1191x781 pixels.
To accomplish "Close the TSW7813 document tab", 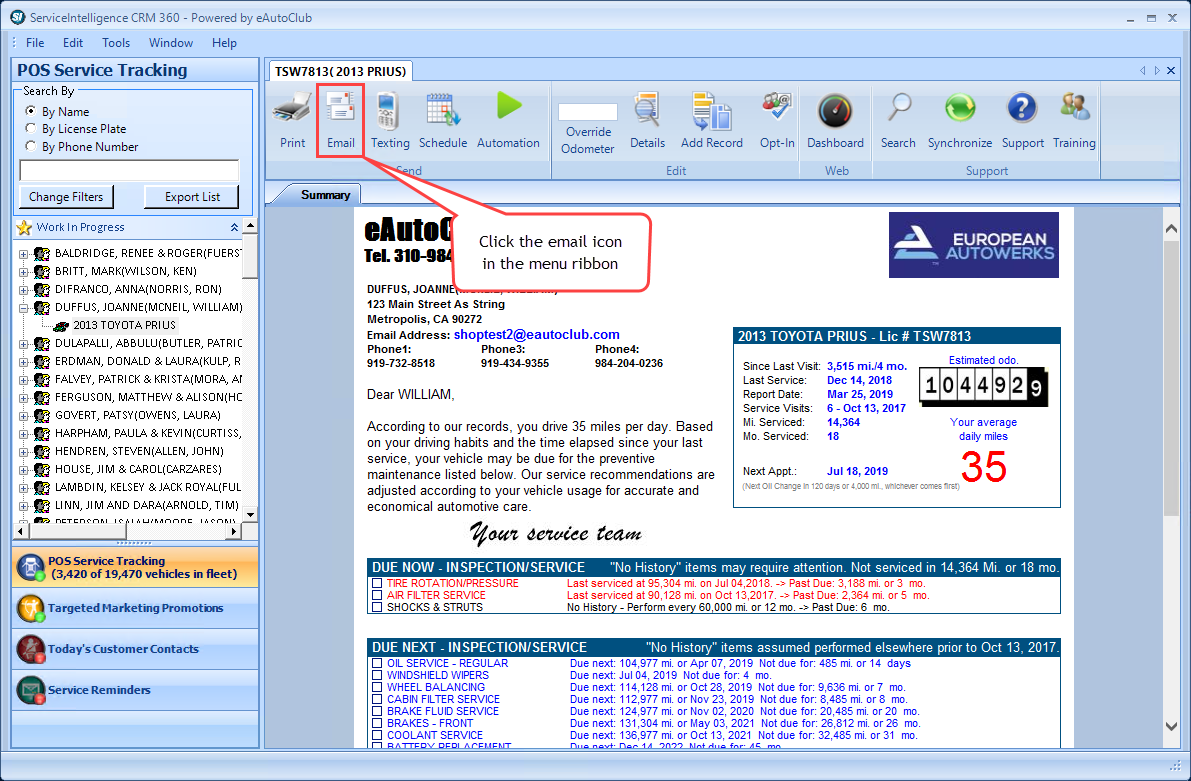I will pyautogui.click(x=1171, y=71).
